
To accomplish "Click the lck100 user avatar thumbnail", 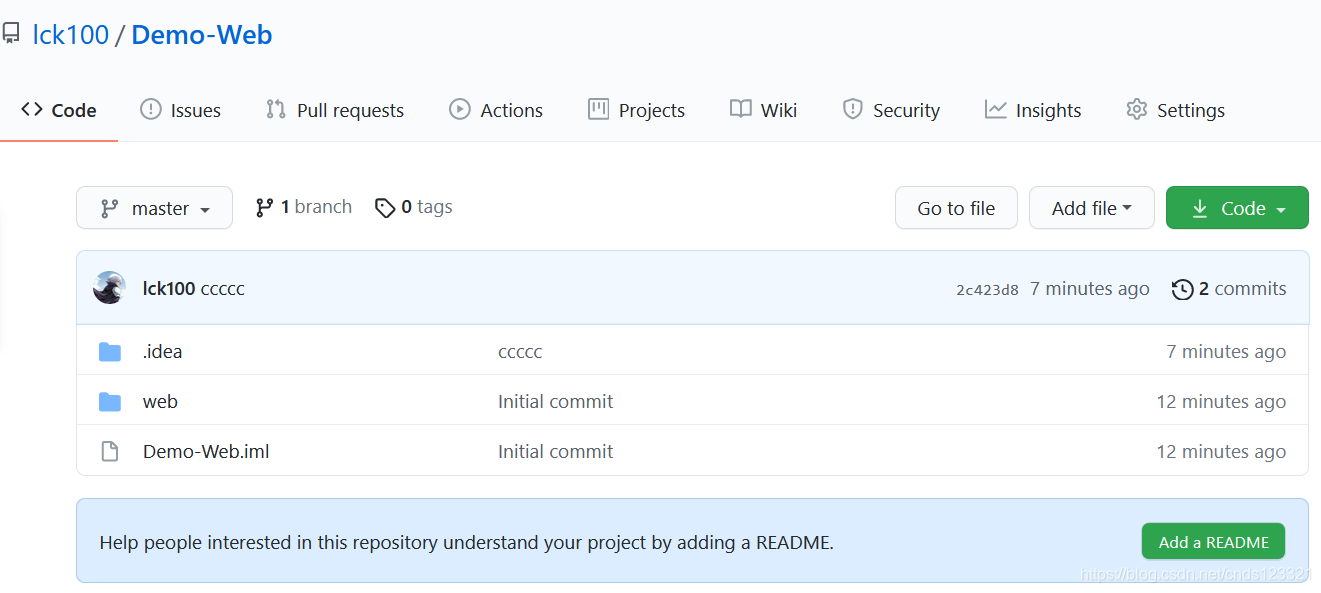I will (109, 288).
